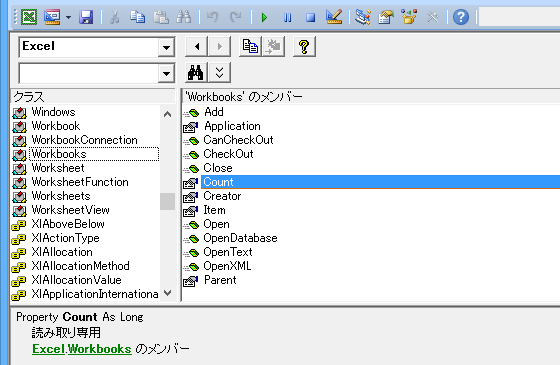Viewport: 560px width, 365px height.
Task: Click the toolbar Copy icon
Action: [x=138, y=17]
